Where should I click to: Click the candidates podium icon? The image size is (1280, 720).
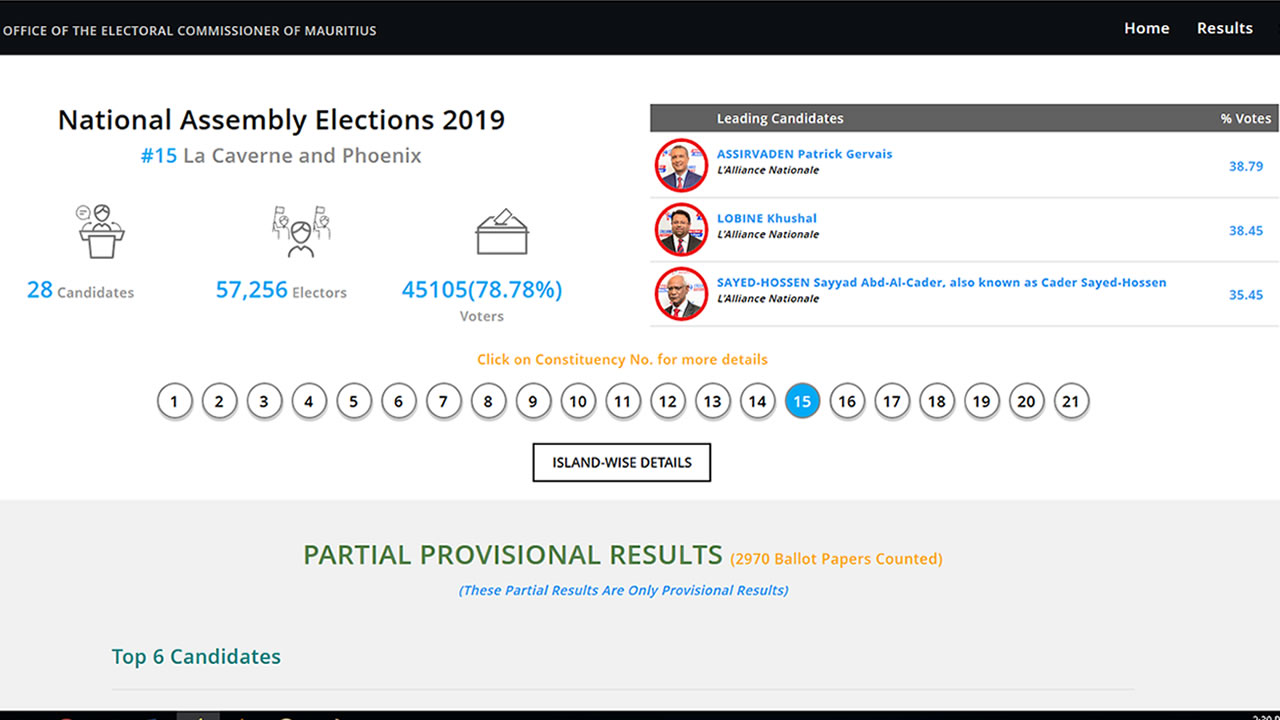pos(100,231)
